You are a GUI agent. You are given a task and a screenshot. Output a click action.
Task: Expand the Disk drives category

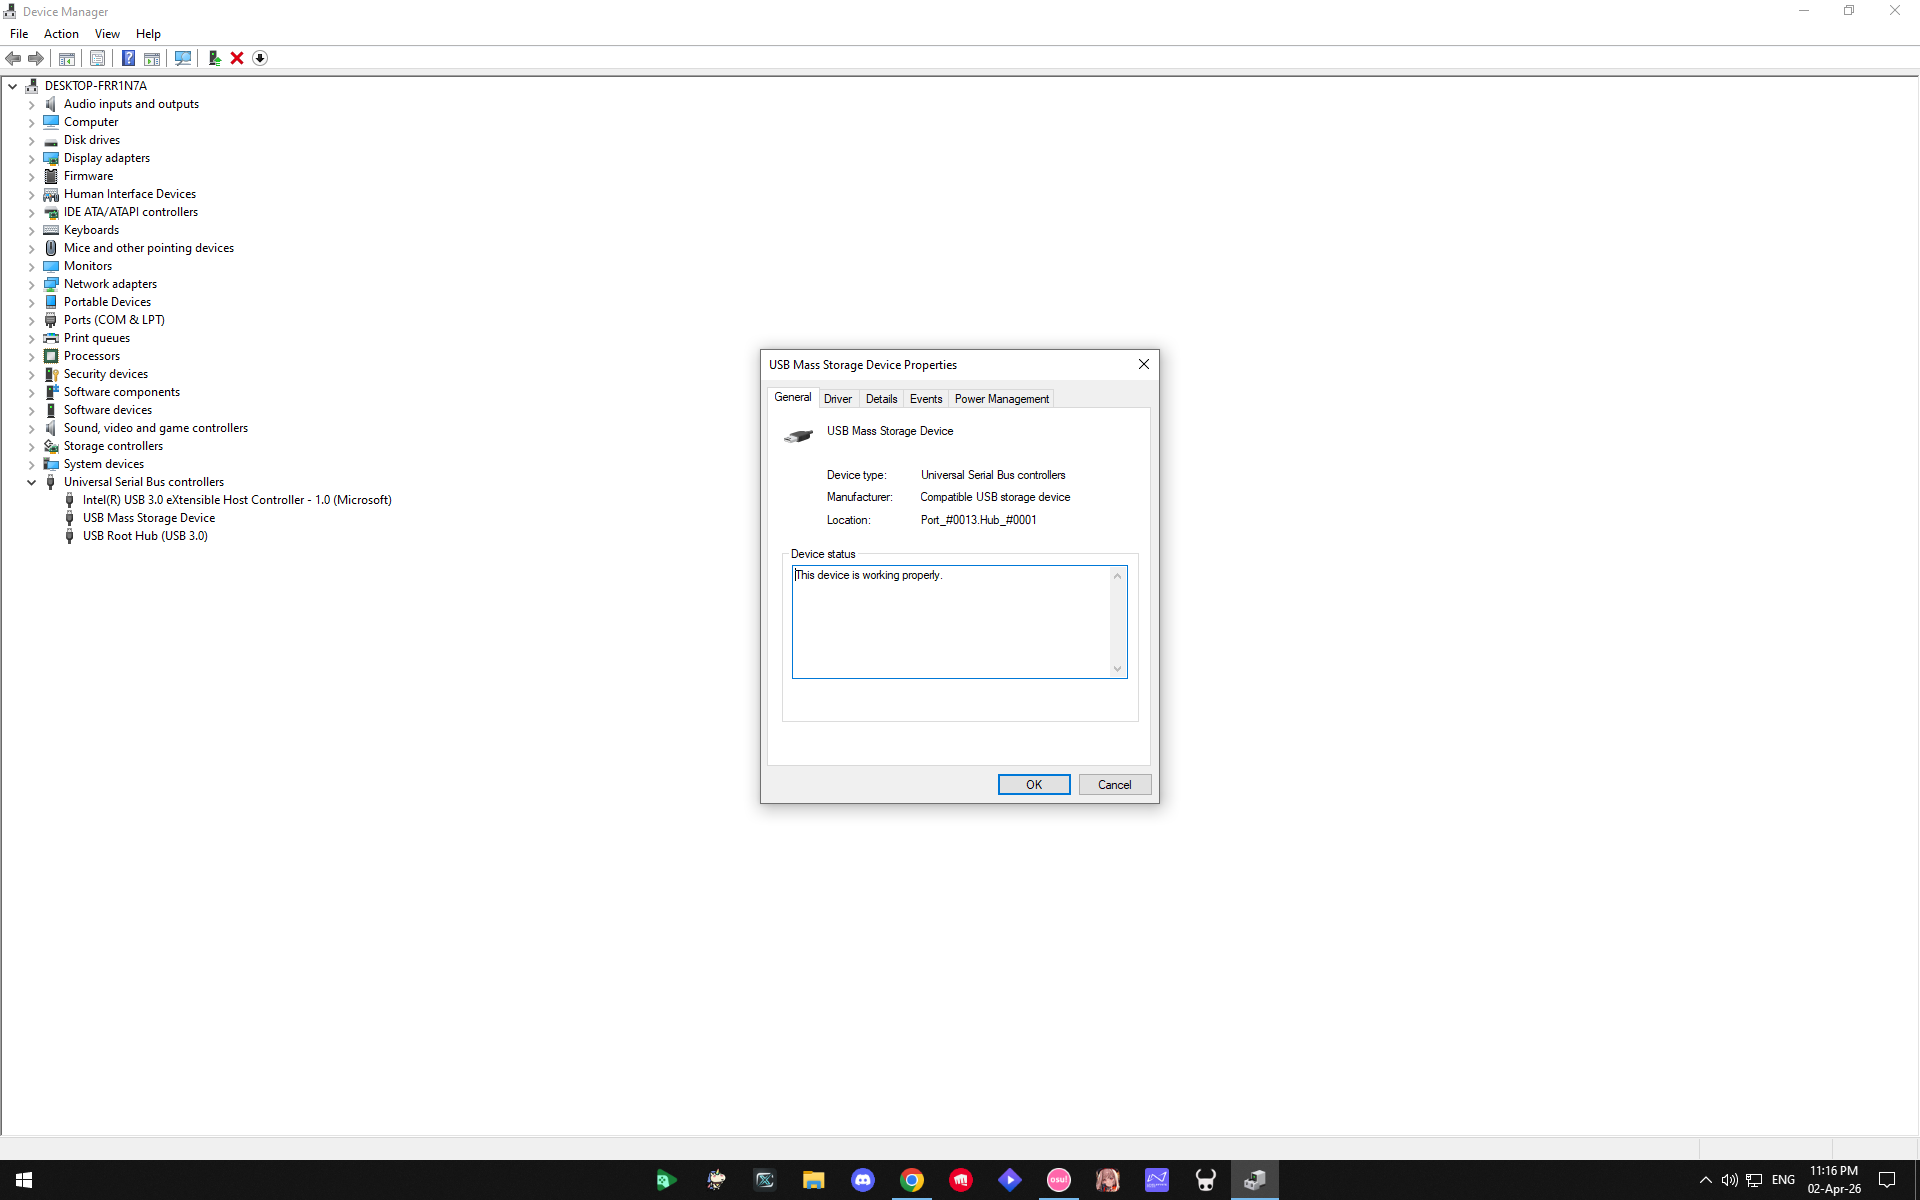31,140
